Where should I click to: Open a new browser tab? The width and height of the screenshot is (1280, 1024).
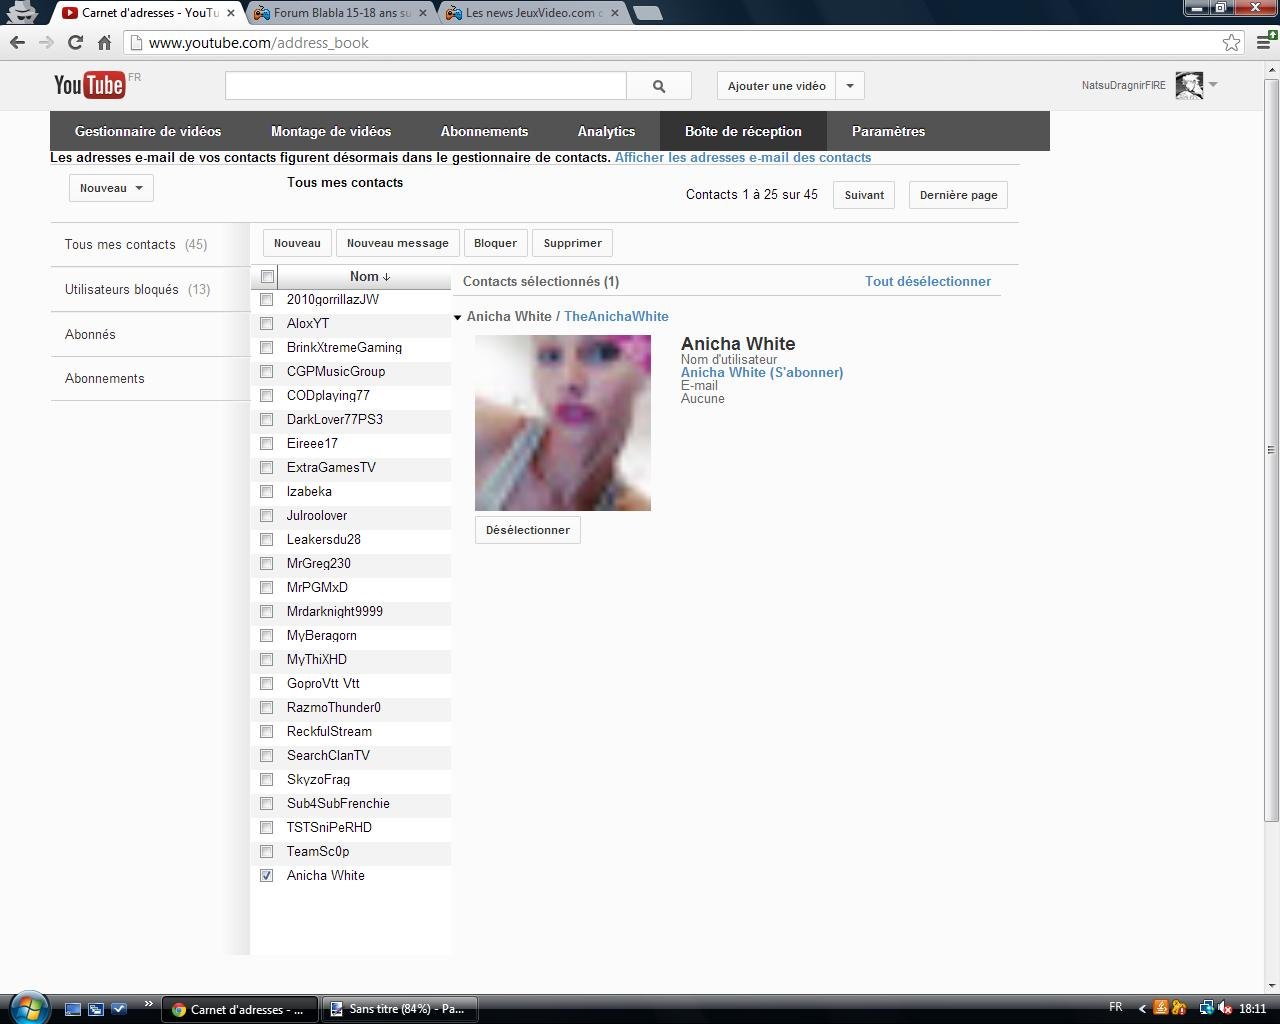(648, 13)
